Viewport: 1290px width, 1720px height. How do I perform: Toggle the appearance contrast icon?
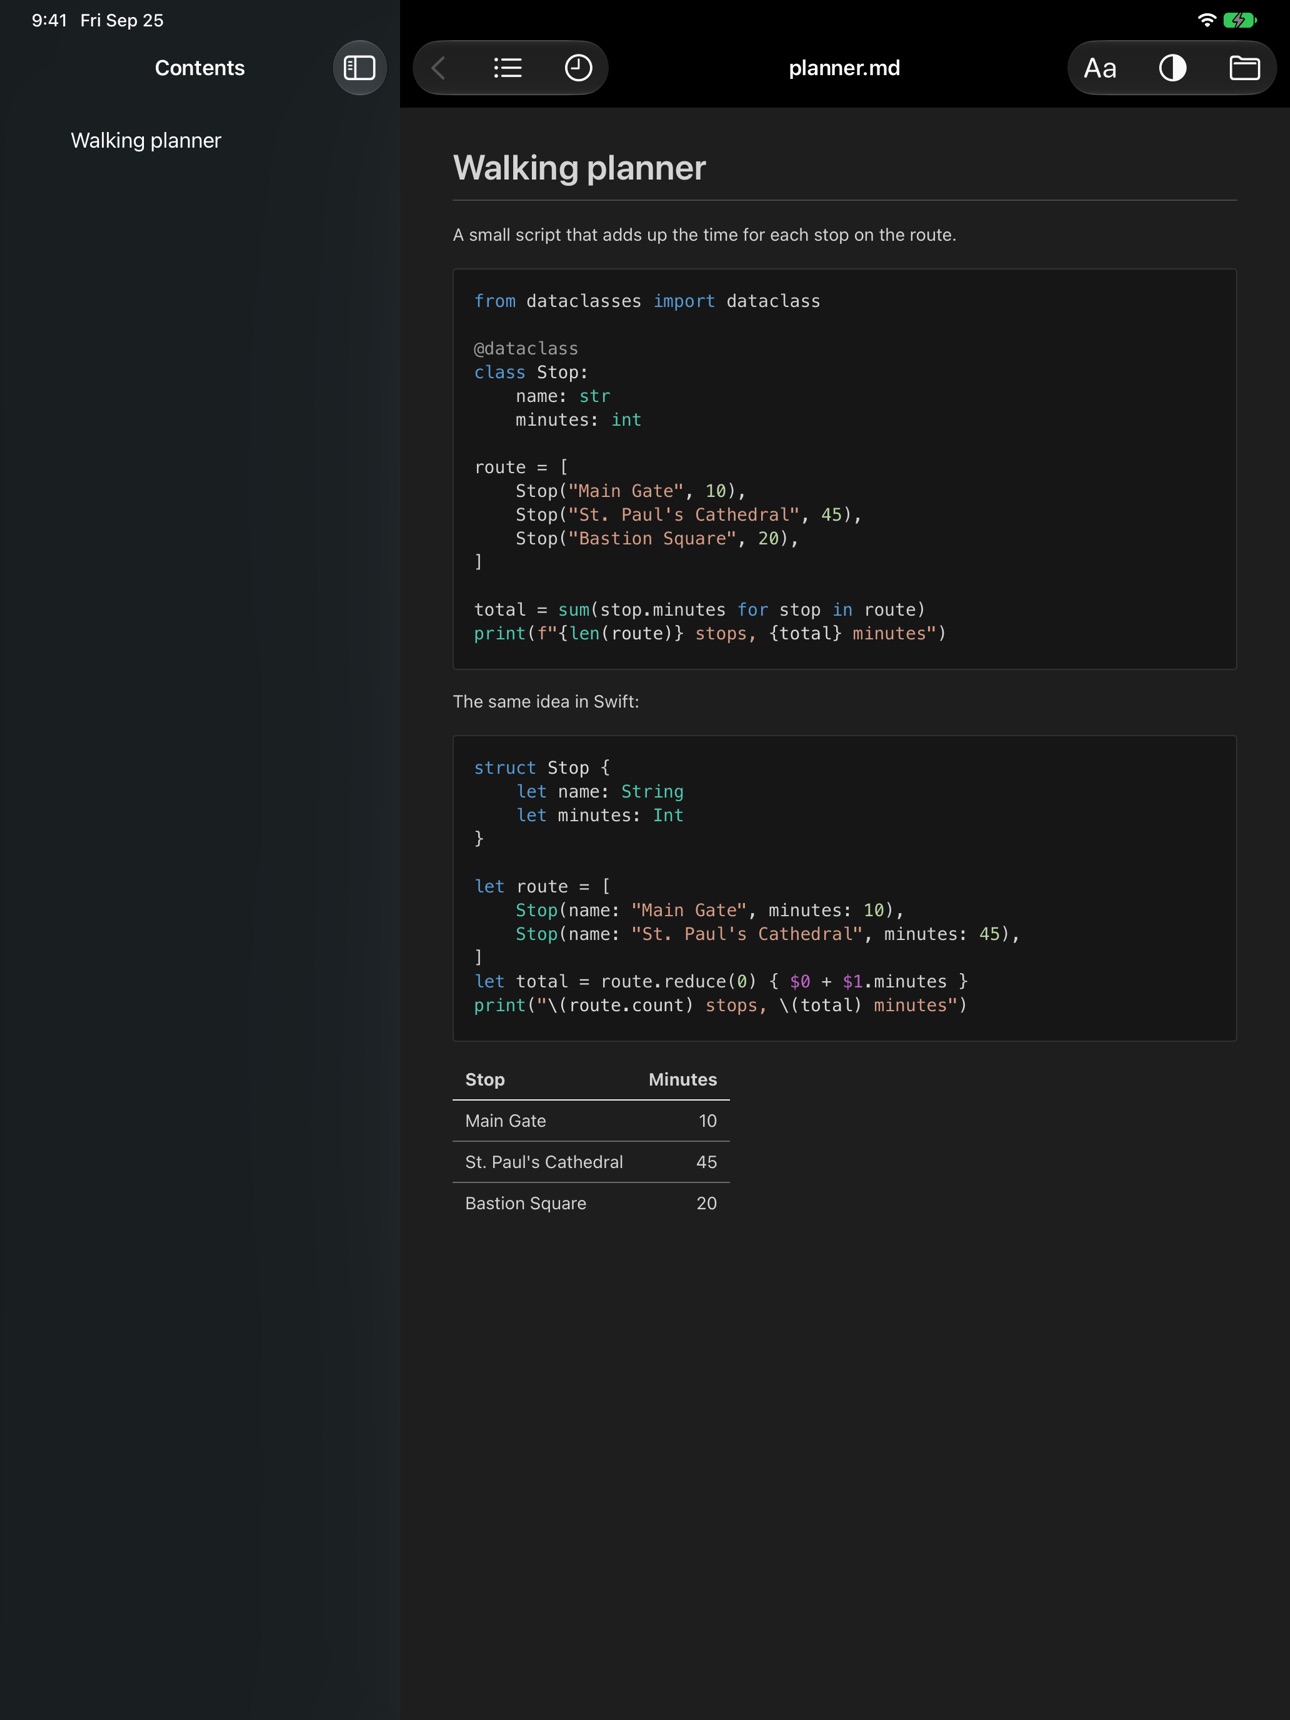1172,68
